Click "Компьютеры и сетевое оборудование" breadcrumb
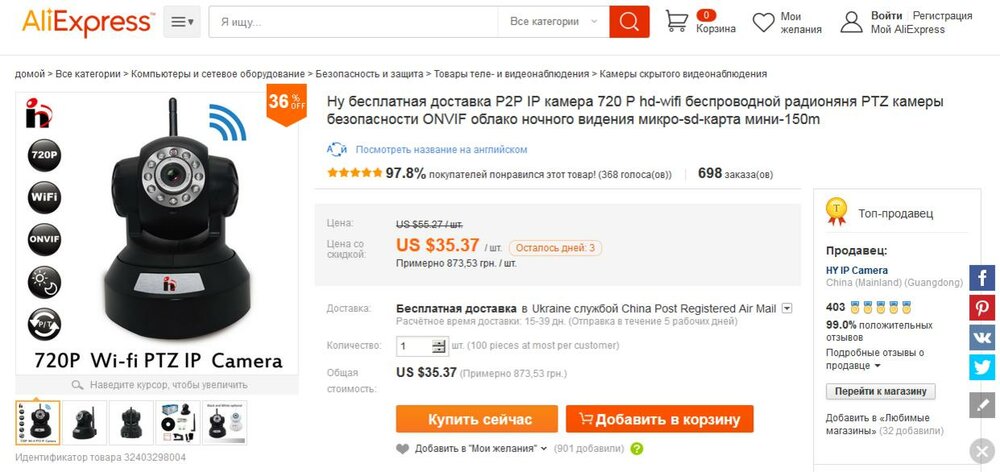Image resolution: width=1000 pixels, height=472 pixels. tap(217, 74)
